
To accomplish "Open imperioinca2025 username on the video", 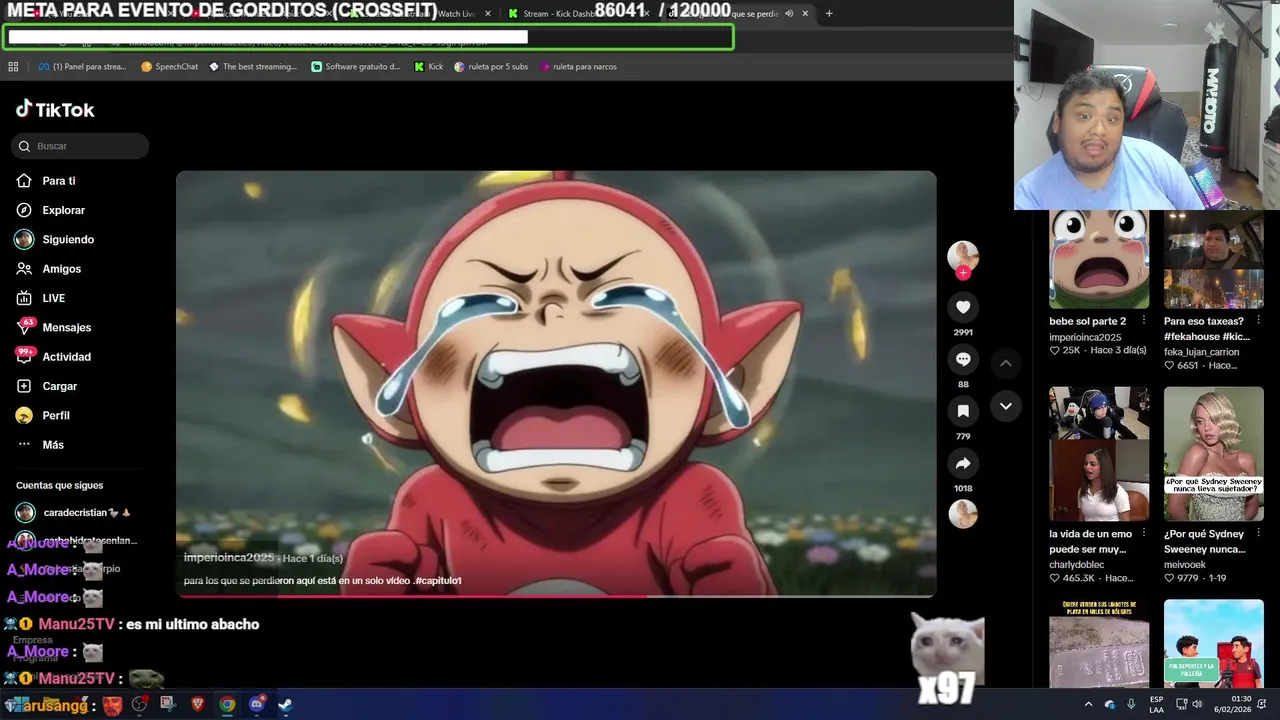I will 229,558.
